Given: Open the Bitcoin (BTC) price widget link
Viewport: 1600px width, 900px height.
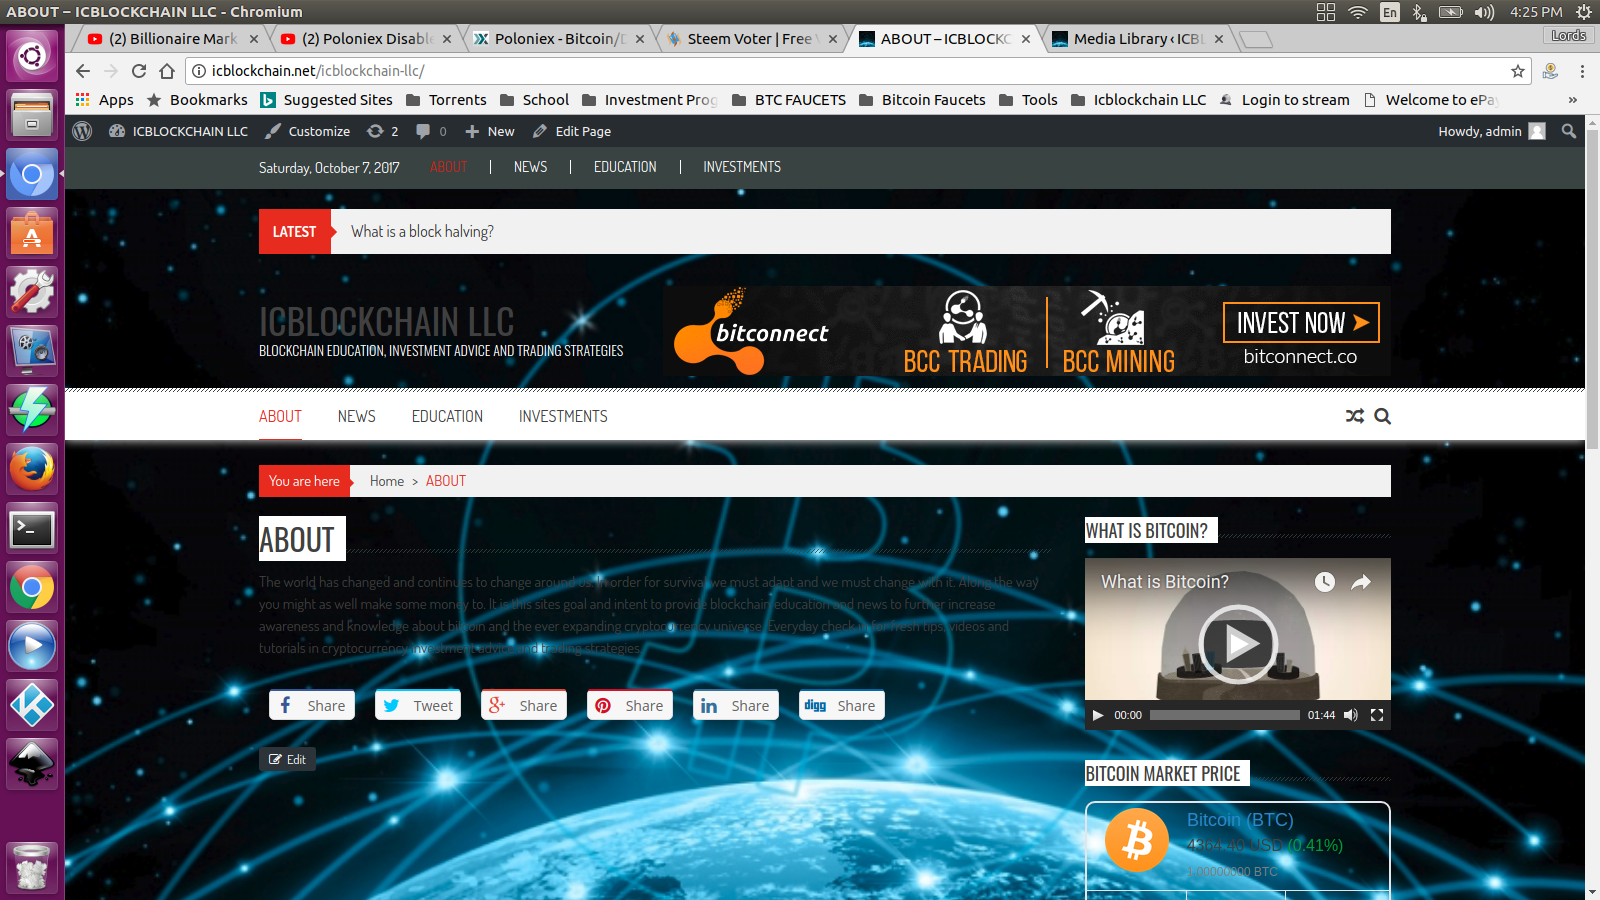Looking at the screenshot, I should 1240,820.
